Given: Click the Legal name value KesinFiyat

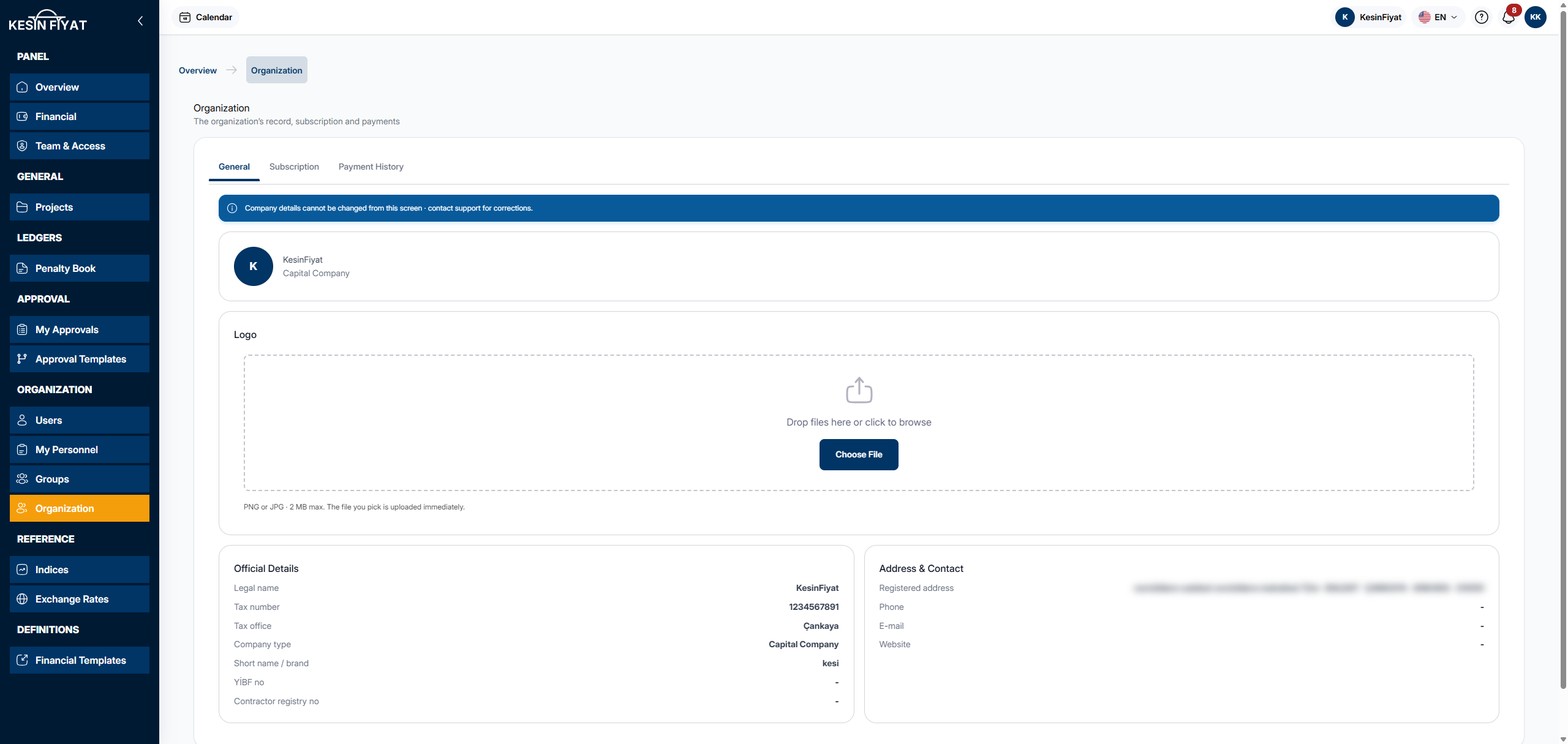Looking at the screenshot, I should [x=817, y=588].
